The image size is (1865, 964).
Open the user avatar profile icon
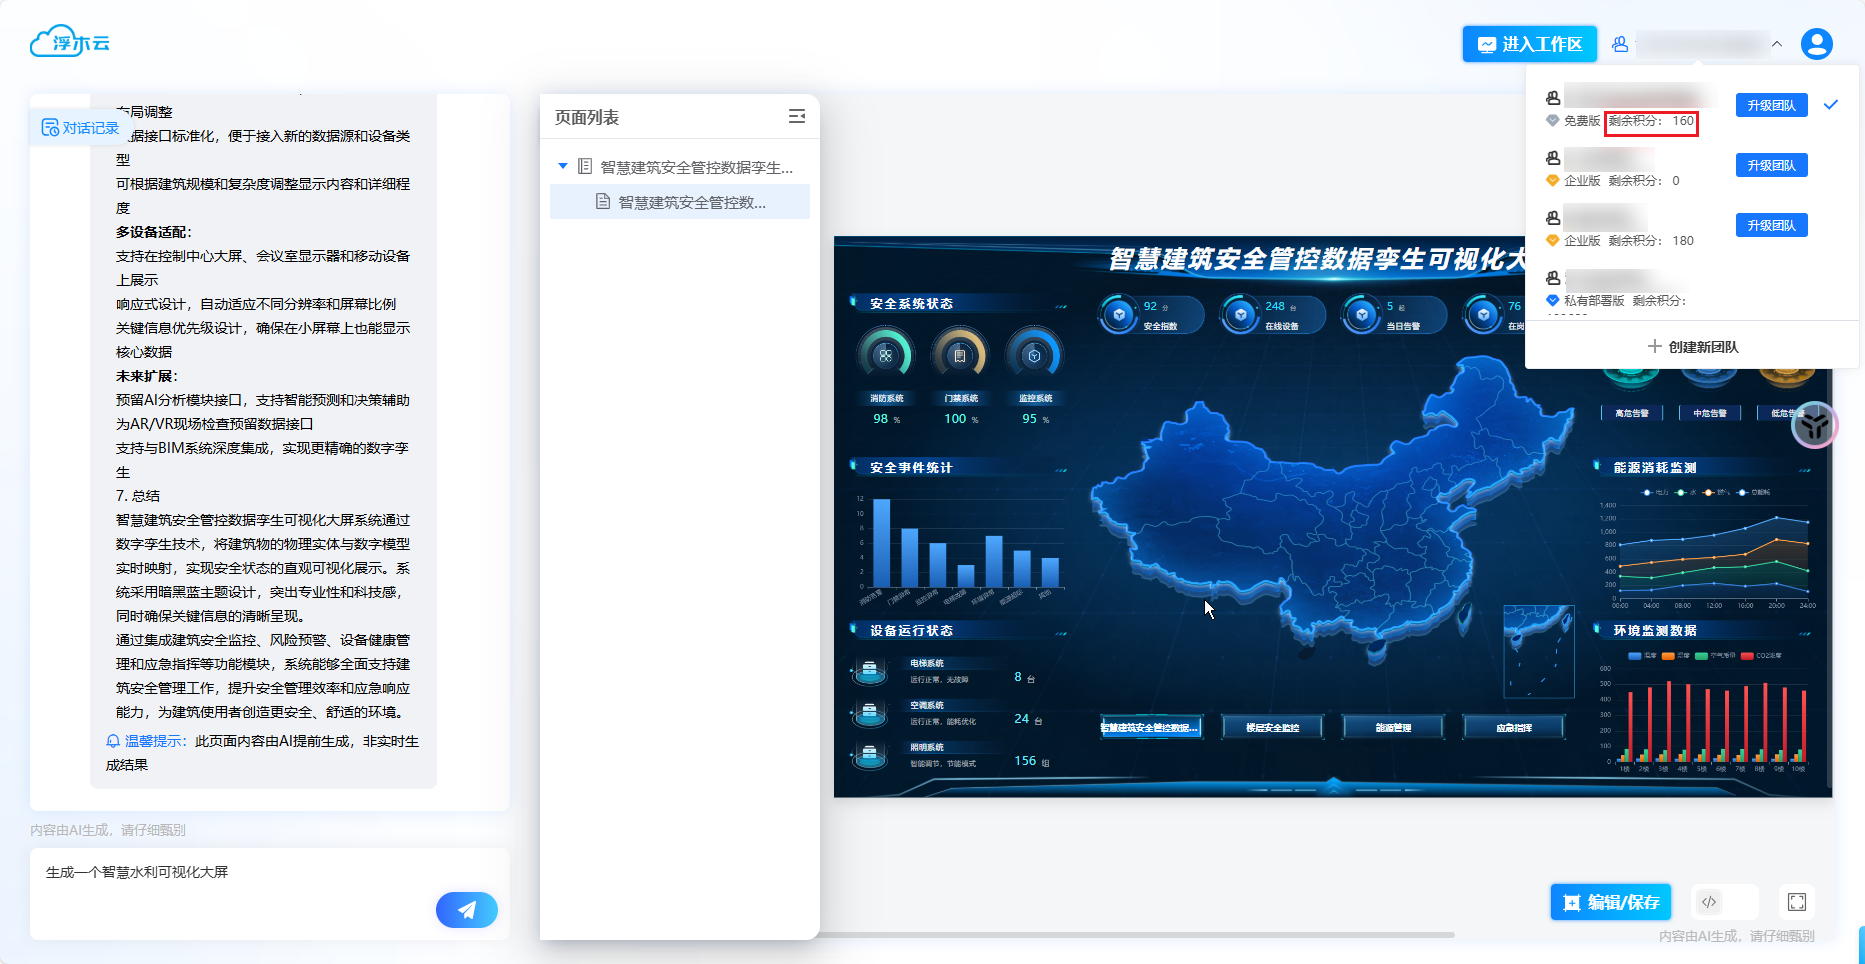point(1816,44)
